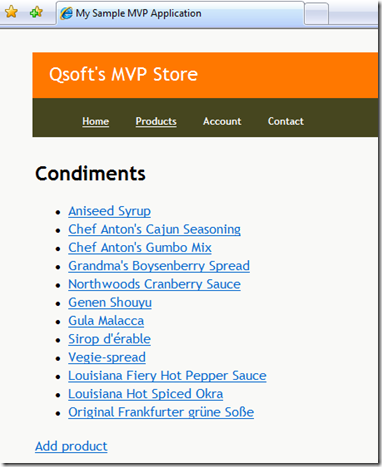Open Louisiana Fiery Hot Pepper Sauce link

click(167, 376)
